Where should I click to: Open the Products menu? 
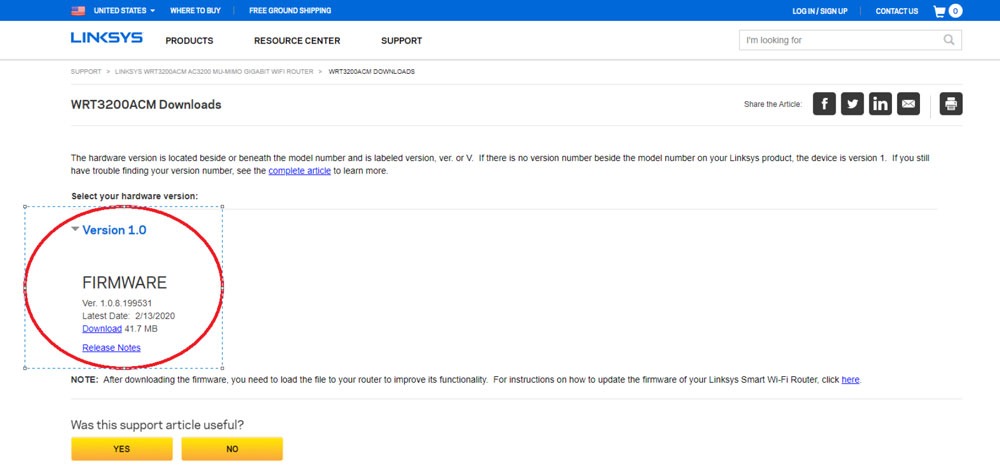click(189, 41)
